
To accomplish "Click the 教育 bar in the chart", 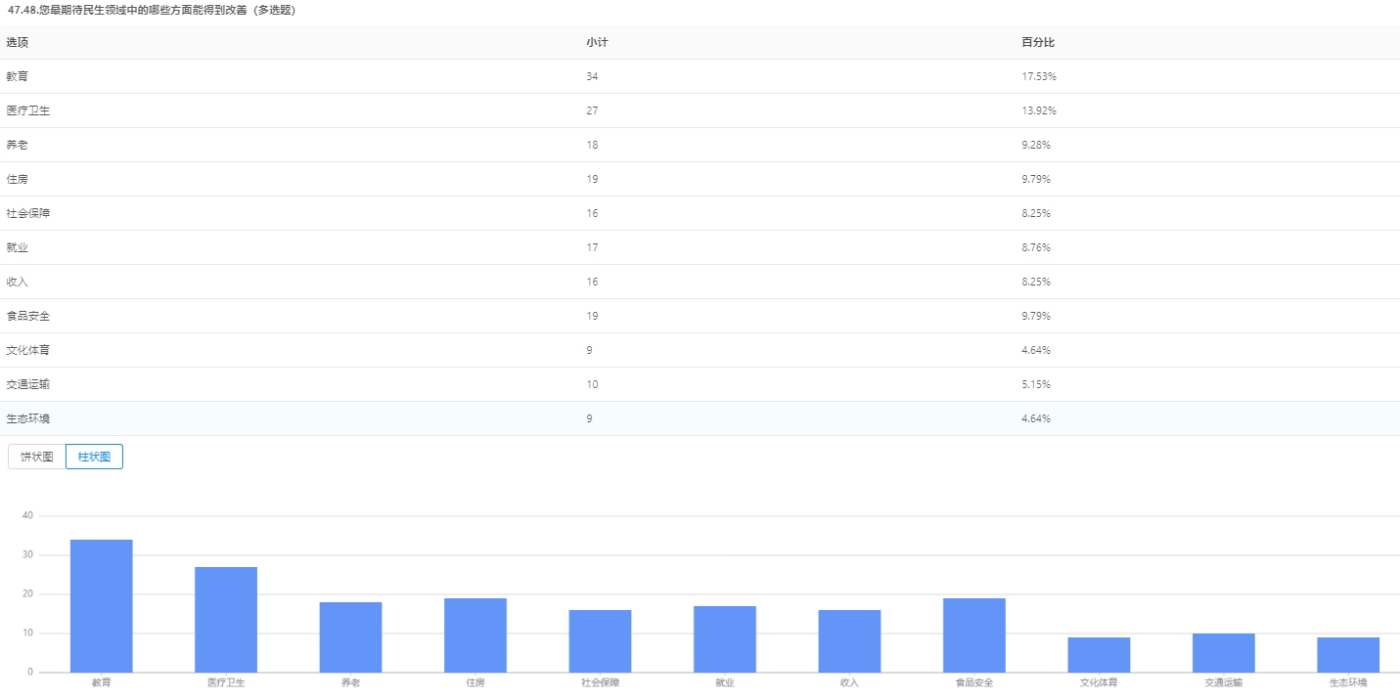I will click(x=101, y=606).
